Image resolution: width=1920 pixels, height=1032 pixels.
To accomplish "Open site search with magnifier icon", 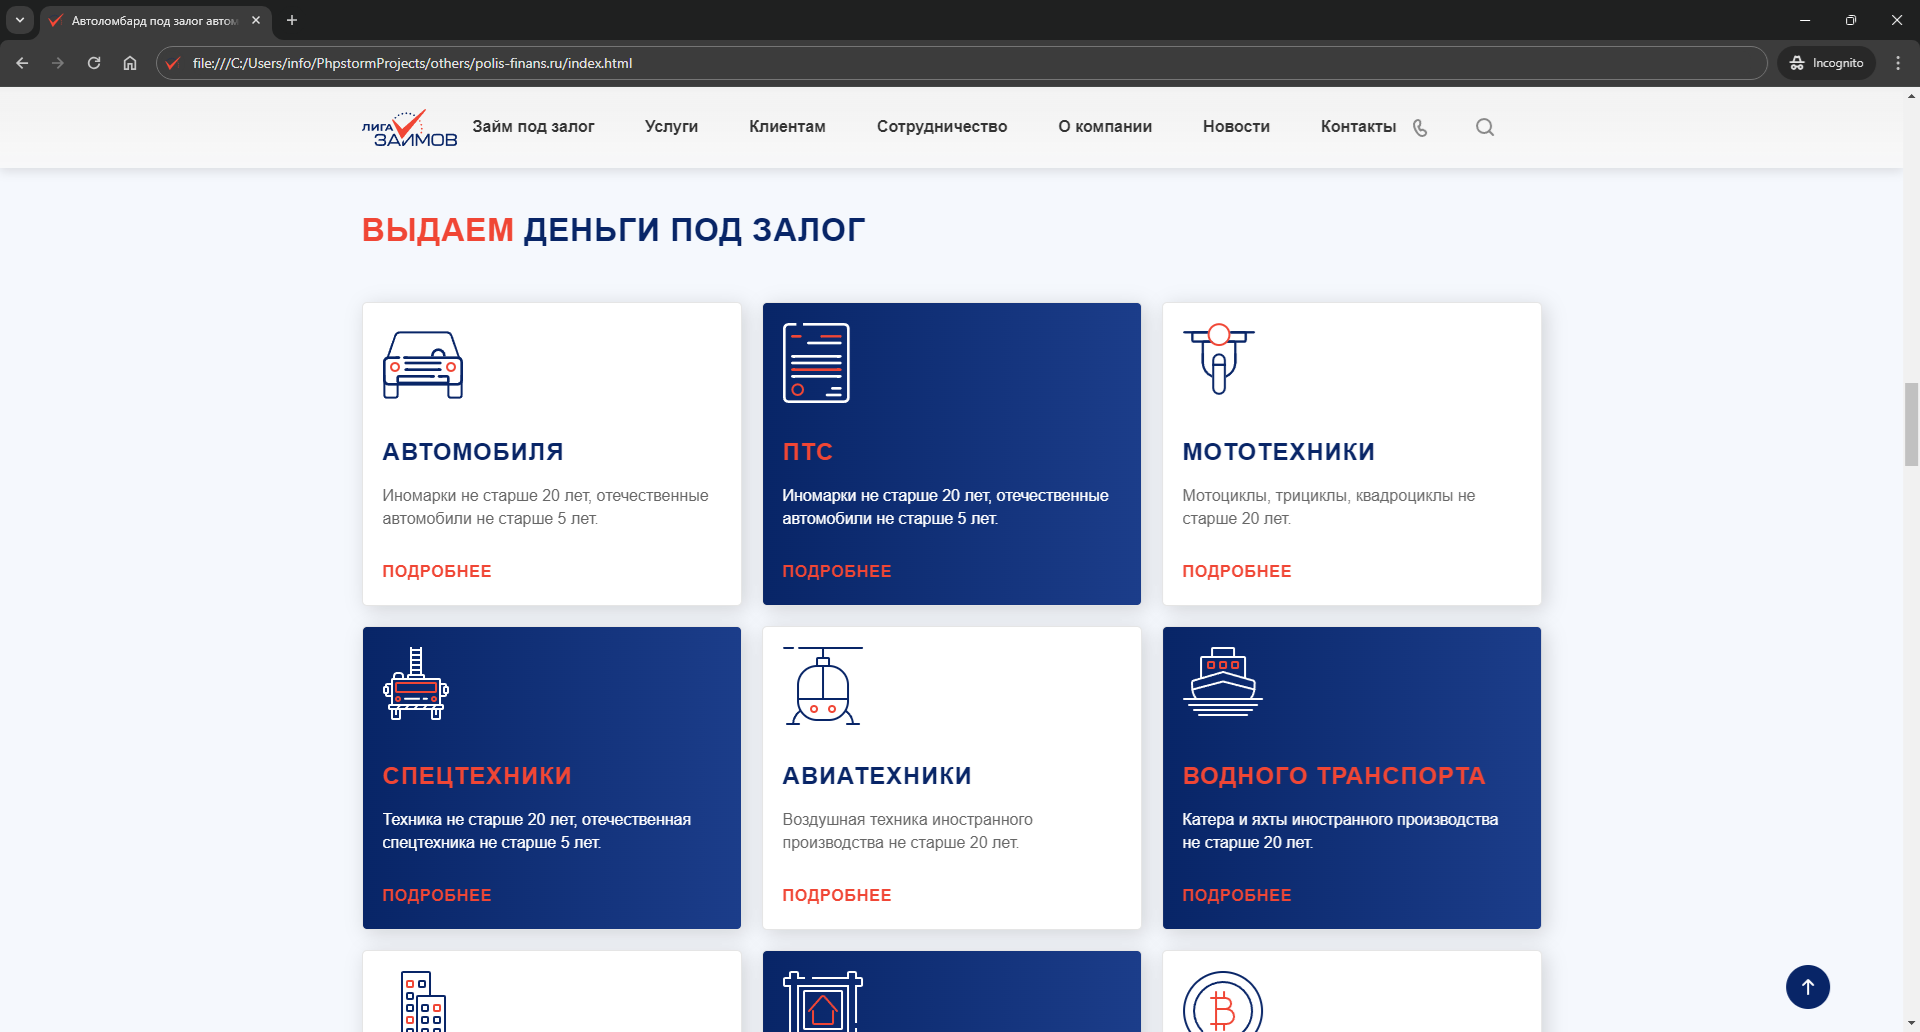I will (x=1485, y=127).
